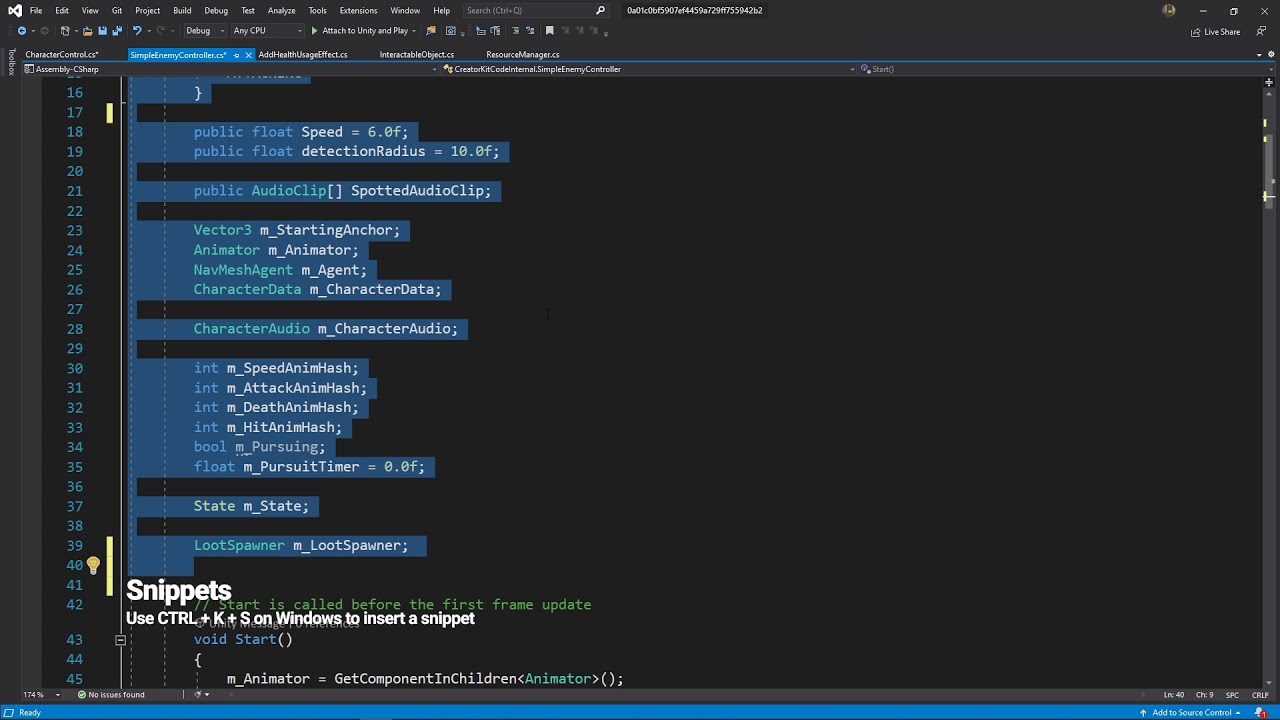Screen dimensions: 1280x720
Task: Open the Debug configuration dropdown
Action: pyautogui.click(x=205, y=31)
